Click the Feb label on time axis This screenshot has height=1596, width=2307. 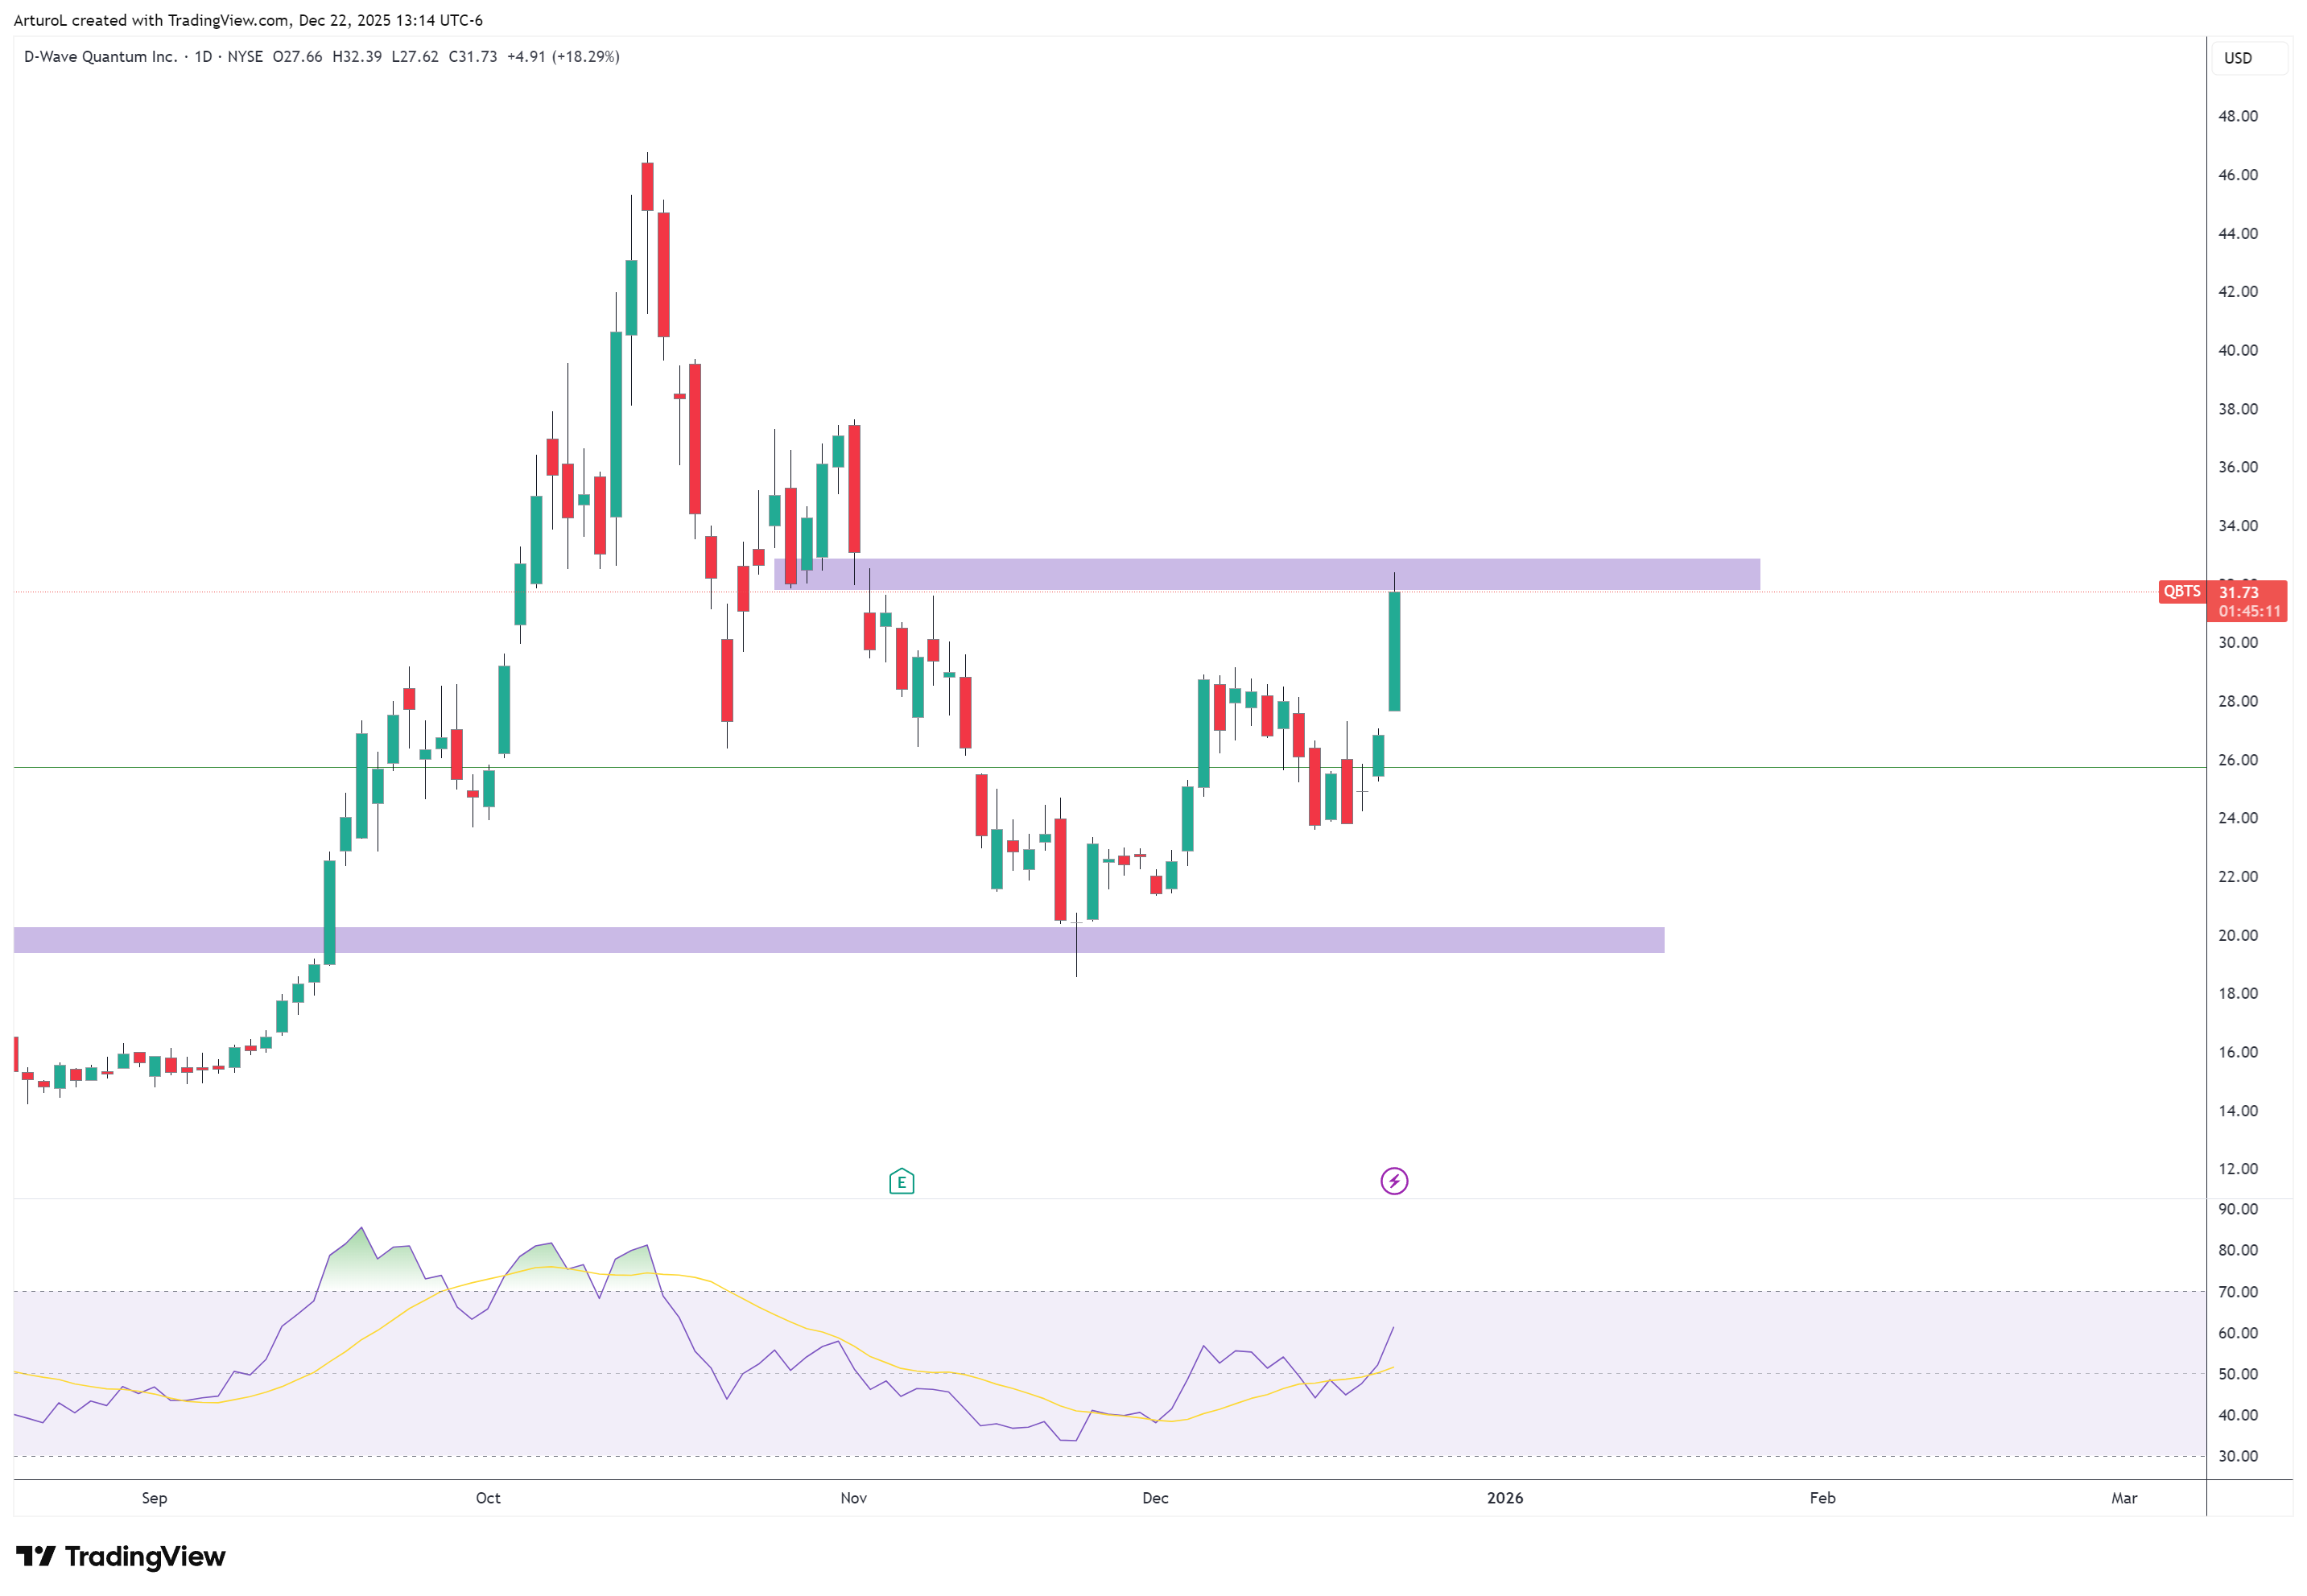(1822, 1498)
